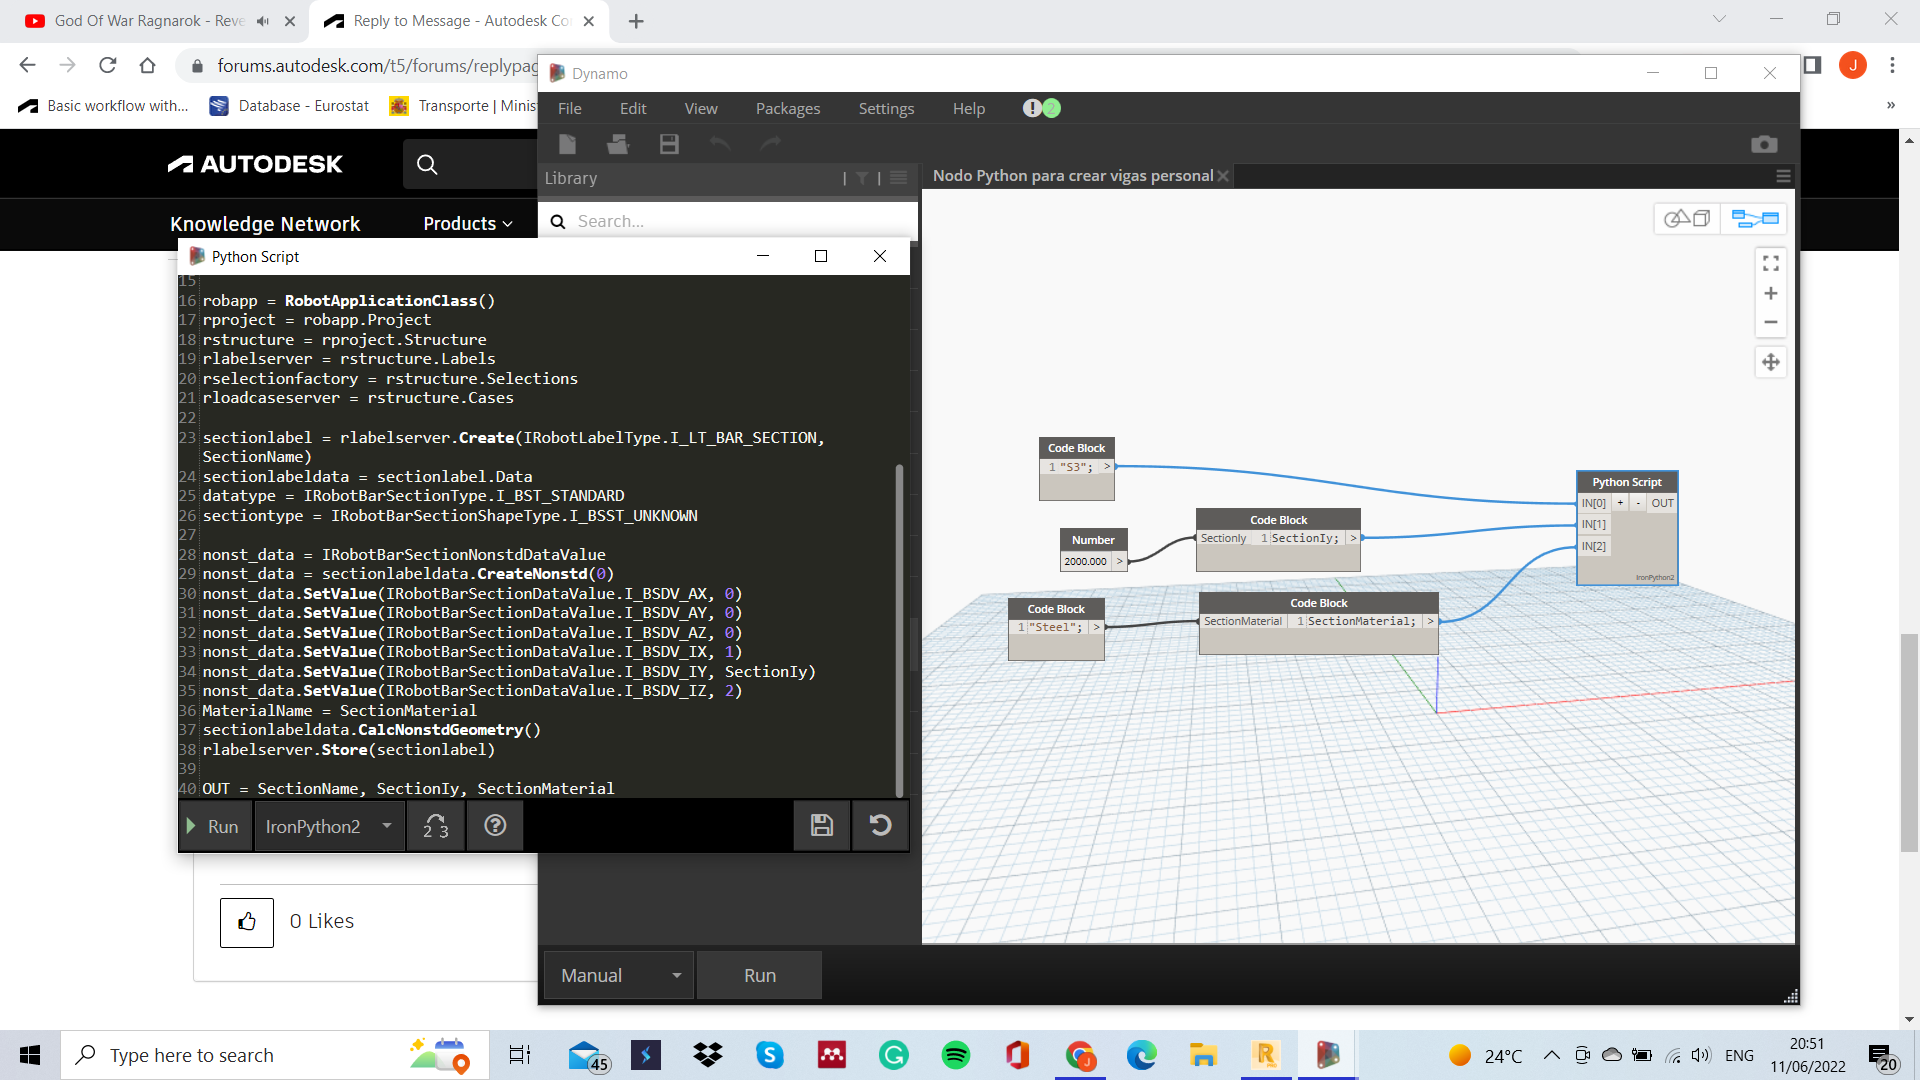Fit the graph to screen
1920x1080 pixels.
pyautogui.click(x=1770, y=263)
